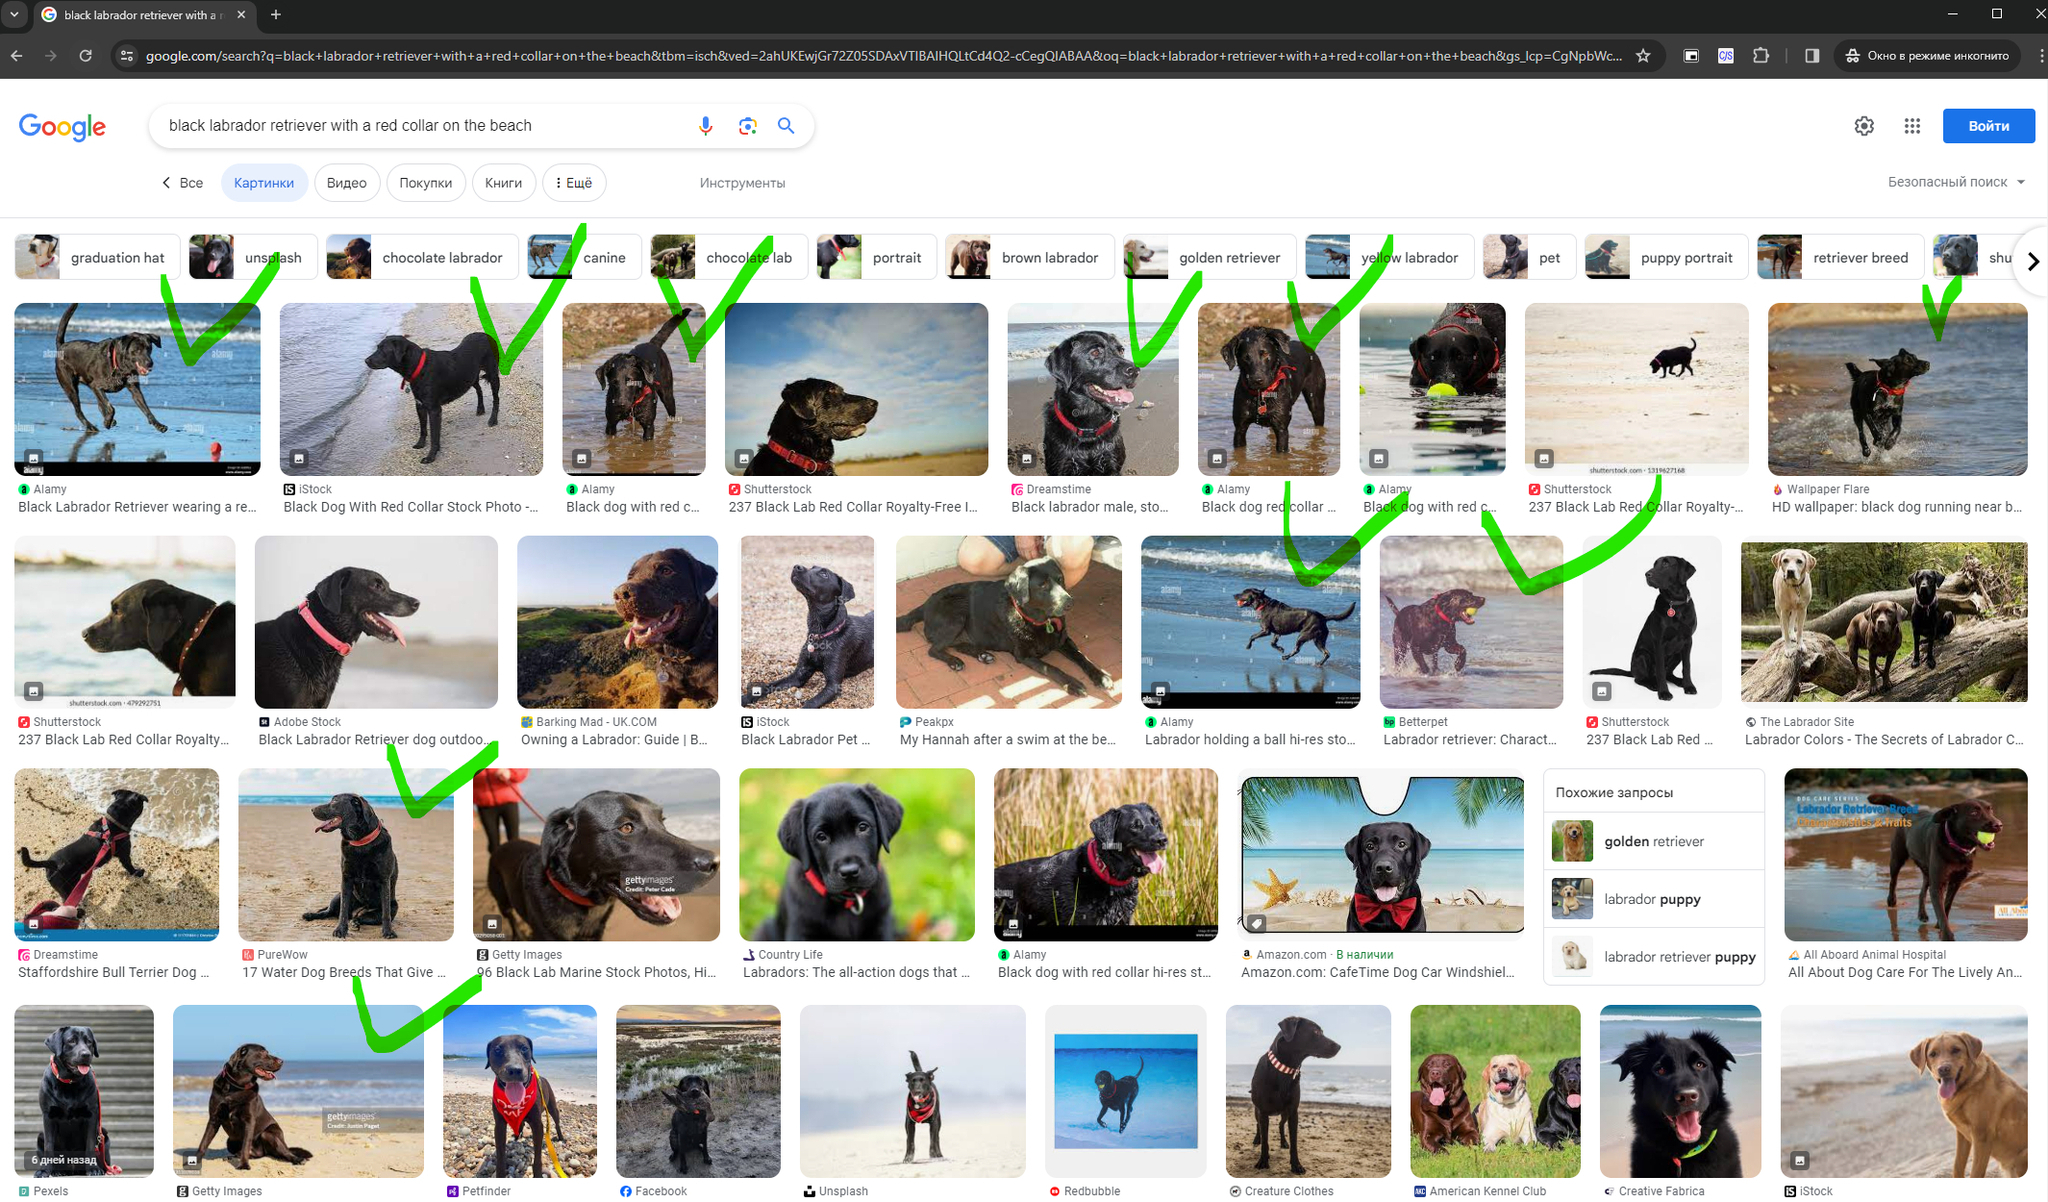Toggle the browser side panel
This screenshot has width=2048, height=1202.
(1811, 56)
